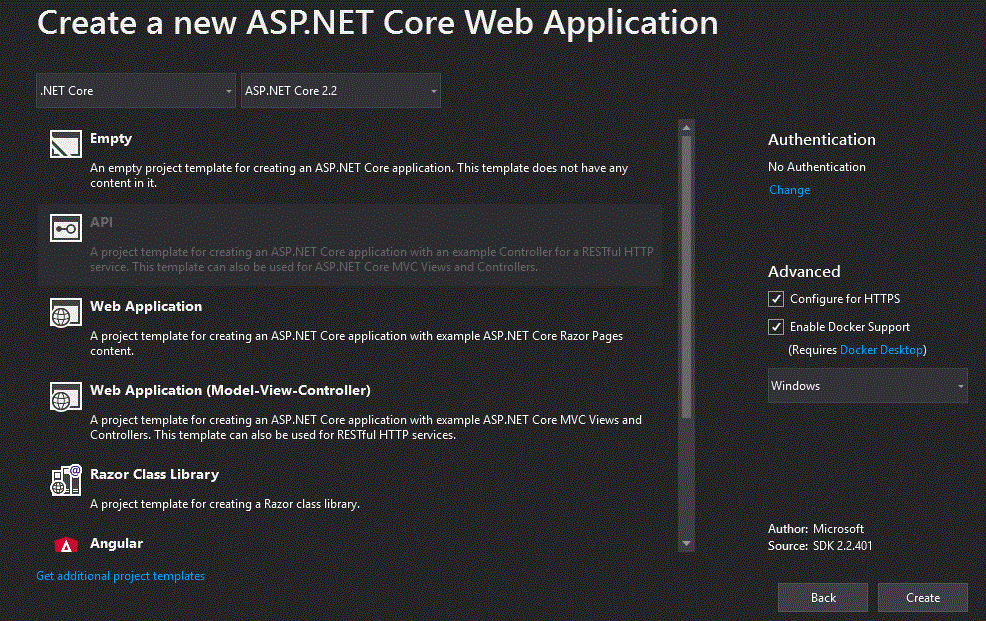Image resolution: width=986 pixels, height=621 pixels.
Task: Click the Web Application (Model-View-Controller) icon
Action: [x=66, y=396]
